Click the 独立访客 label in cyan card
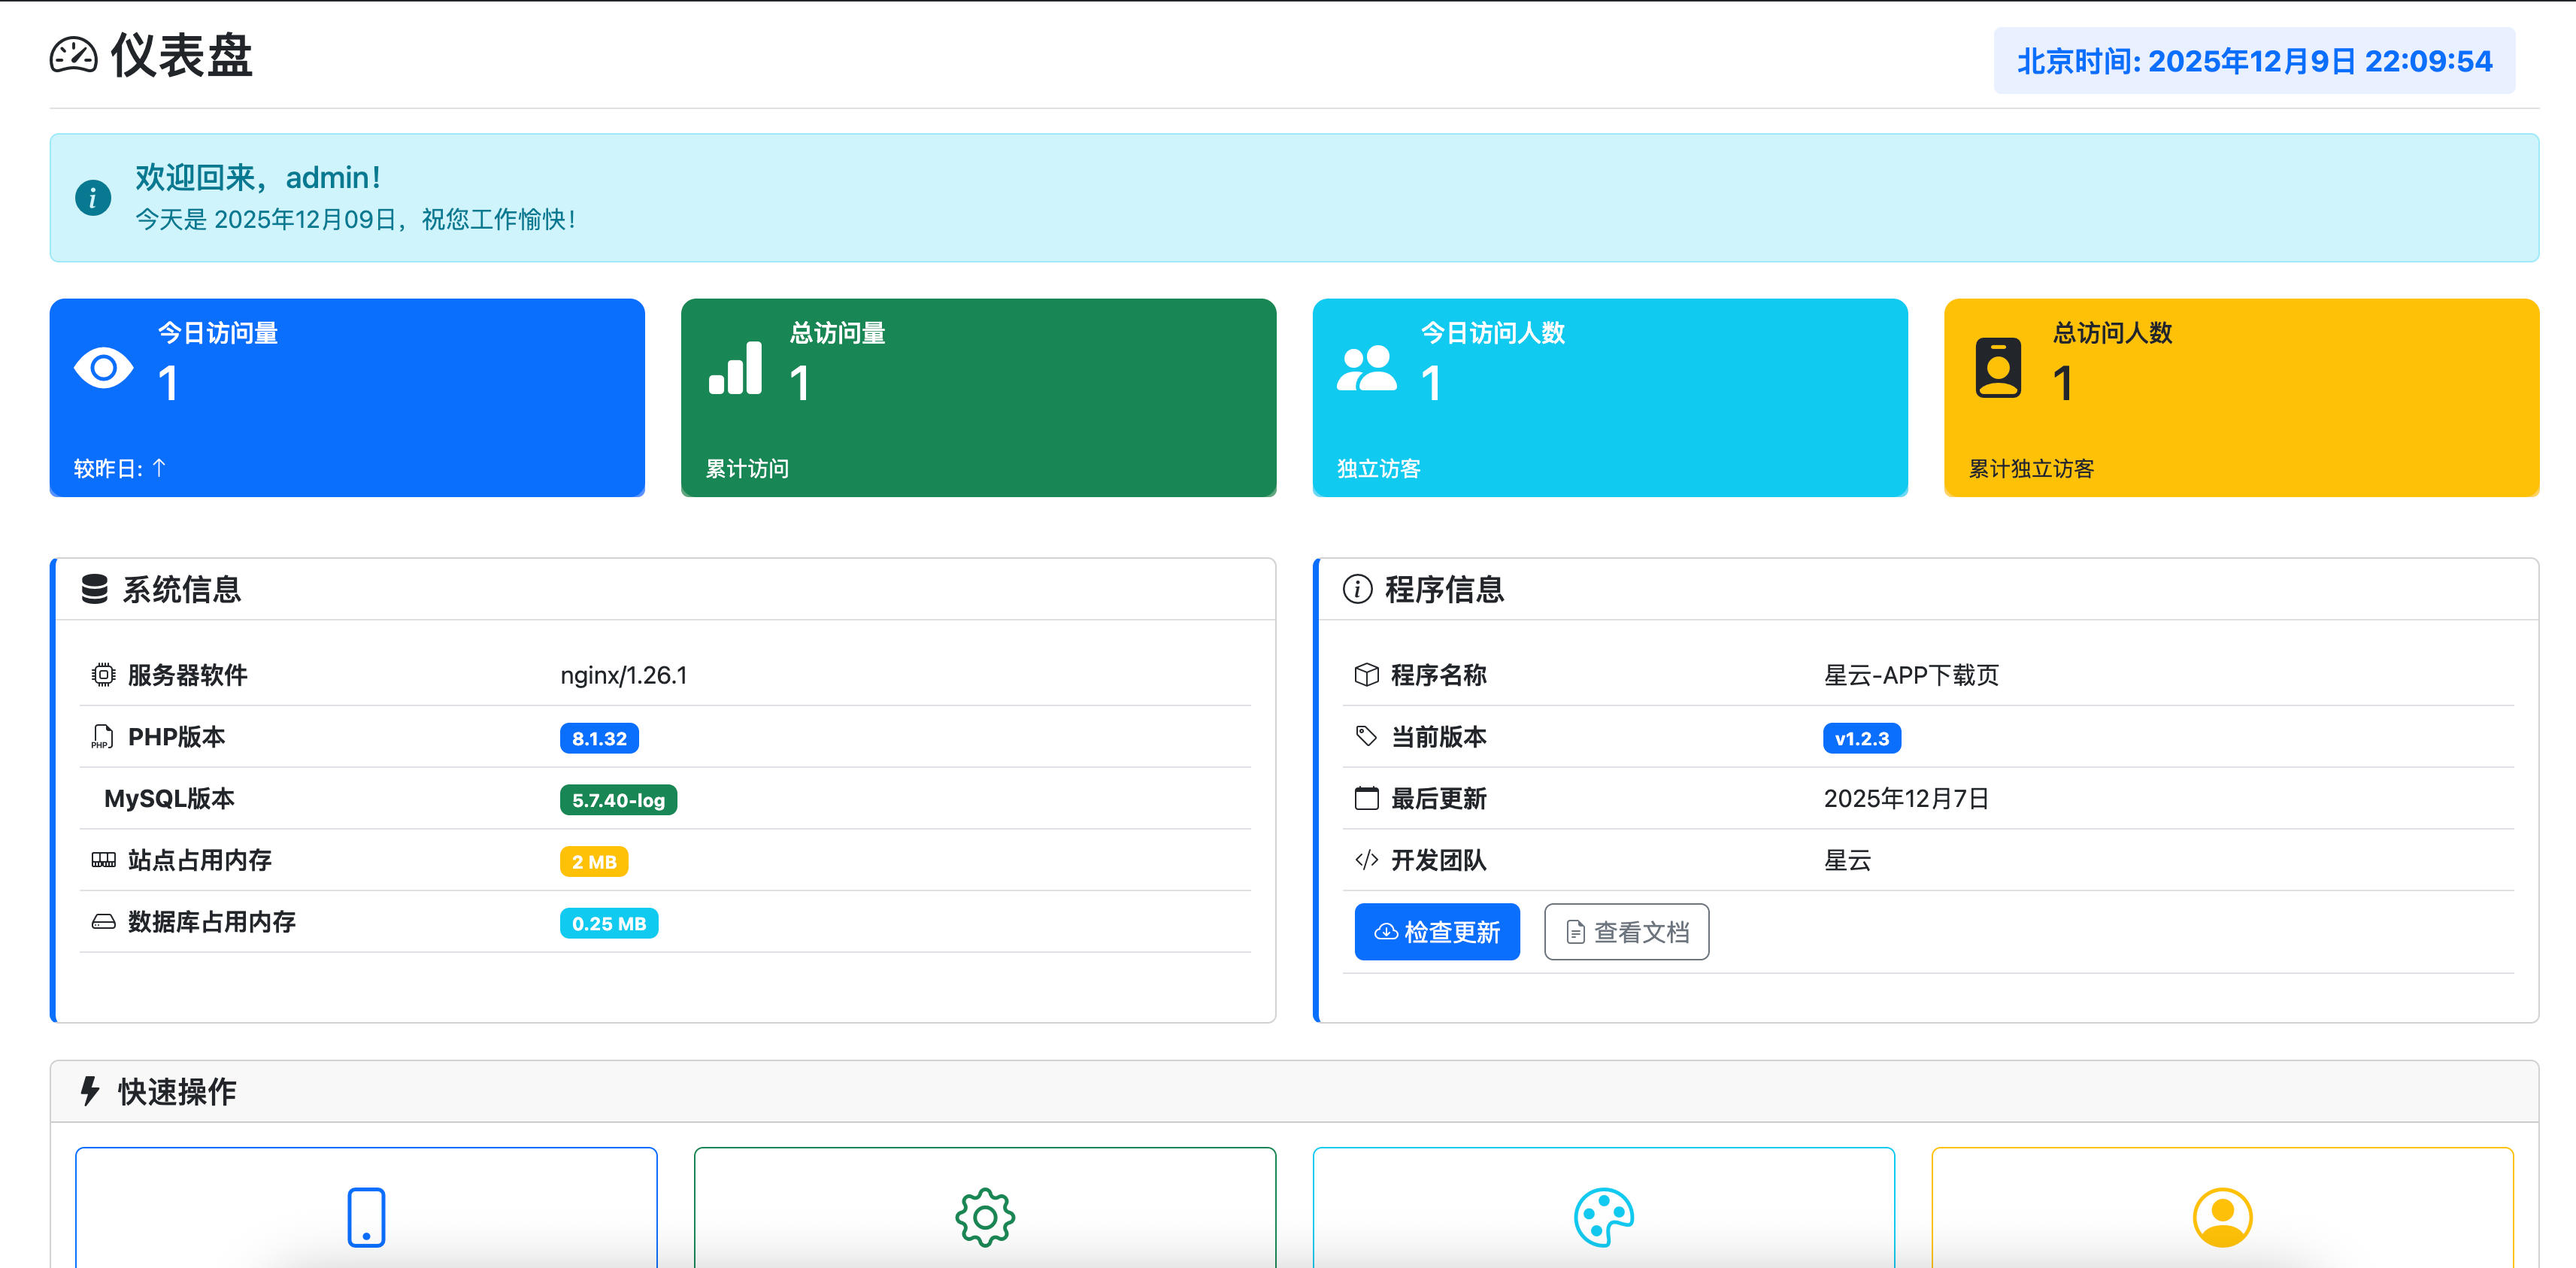 point(1378,468)
